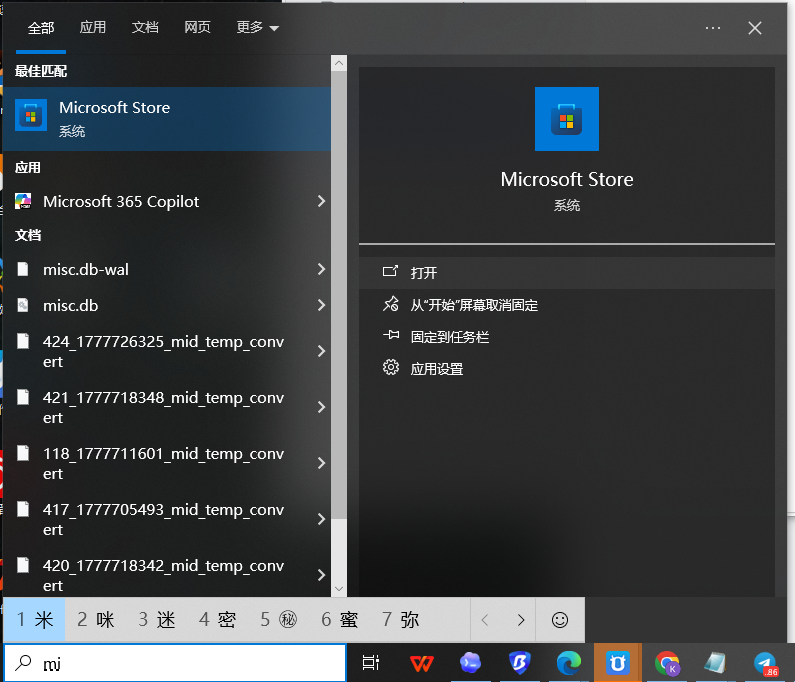Open the 更多 dropdown menu

pos(258,27)
